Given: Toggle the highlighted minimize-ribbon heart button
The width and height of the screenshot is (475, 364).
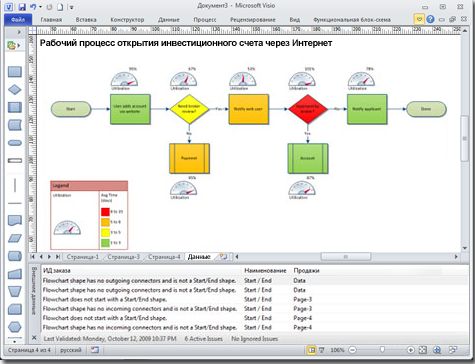Looking at the screenshot, I should tap(419, 19).
